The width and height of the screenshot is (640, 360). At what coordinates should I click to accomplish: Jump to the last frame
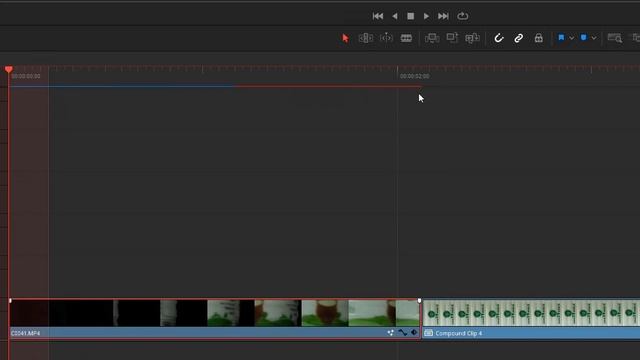(443, 16)
